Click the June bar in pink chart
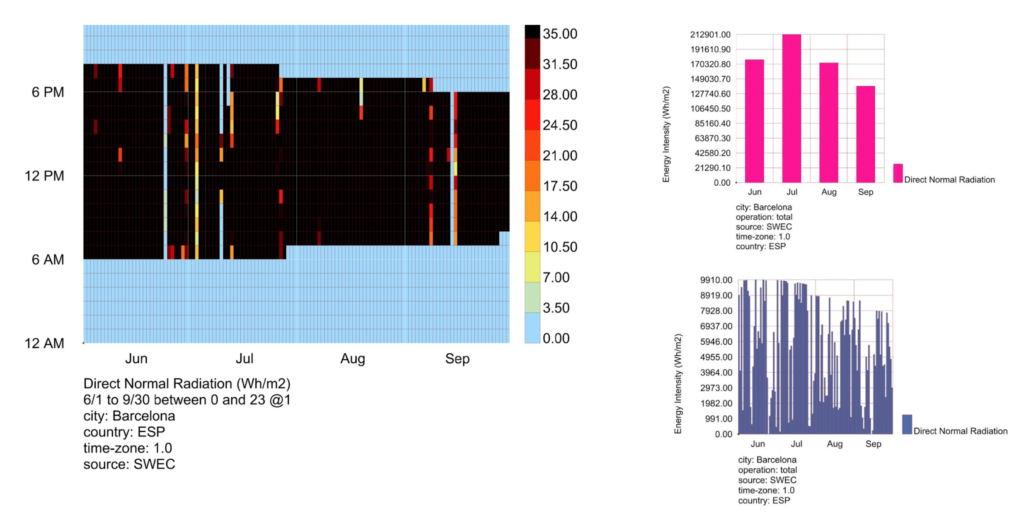Image resolution: width=1024 pixels, height=516 pixels. click(754, 121)
